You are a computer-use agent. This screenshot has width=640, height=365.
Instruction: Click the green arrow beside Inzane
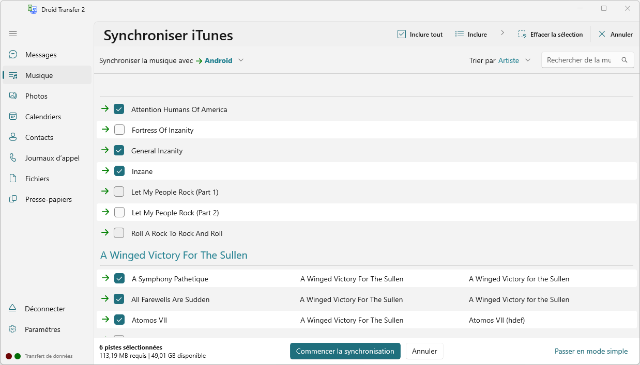[x=105, y=171]
